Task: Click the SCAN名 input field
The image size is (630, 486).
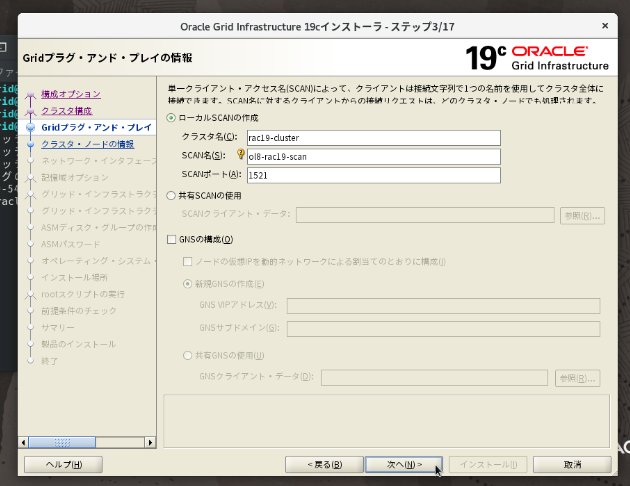Action: click(x=374, y=157)
